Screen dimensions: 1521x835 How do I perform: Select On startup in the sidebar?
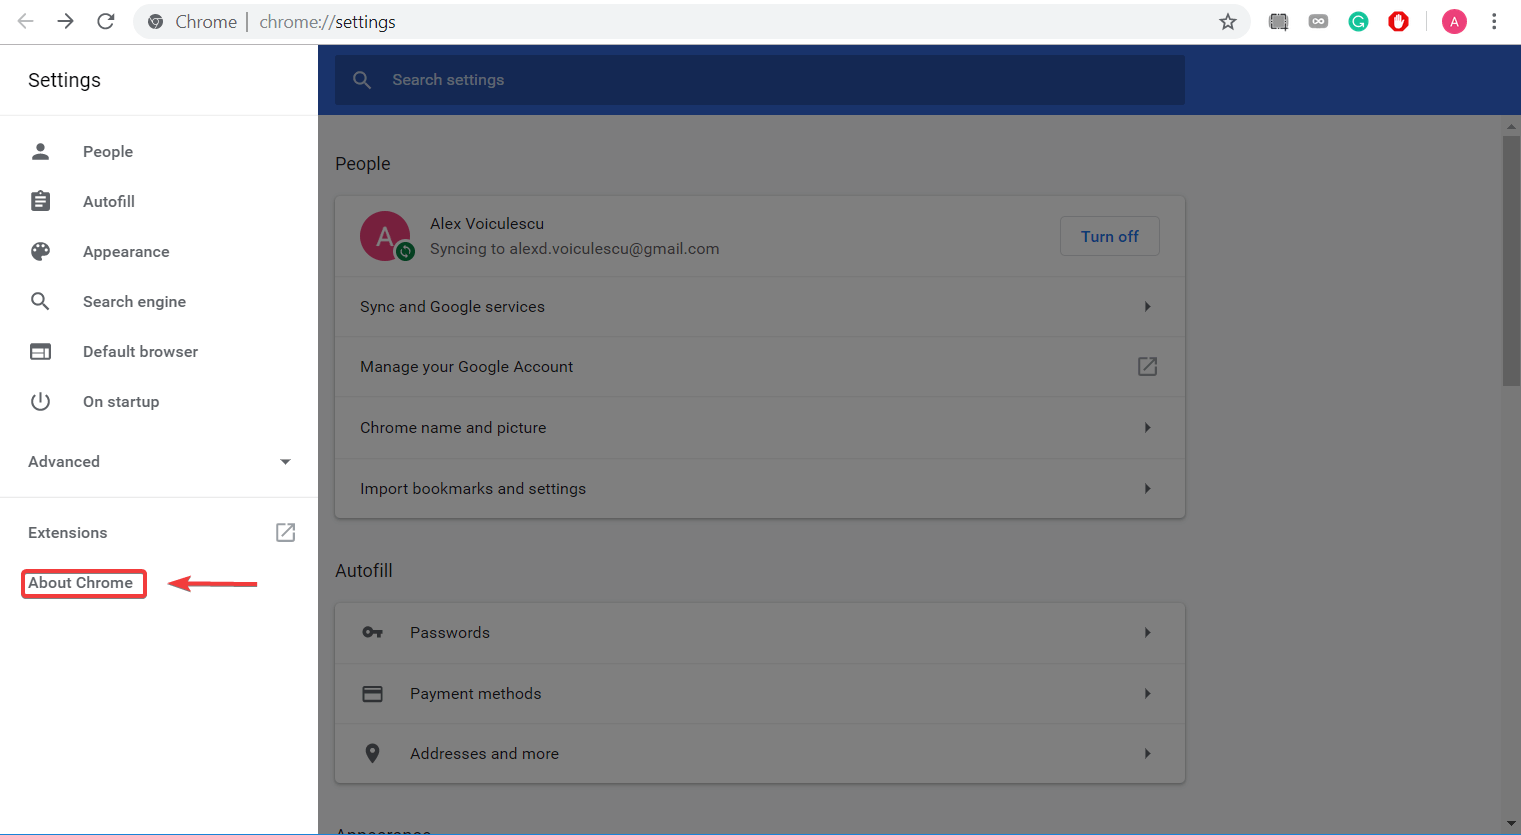pos(121,401)
